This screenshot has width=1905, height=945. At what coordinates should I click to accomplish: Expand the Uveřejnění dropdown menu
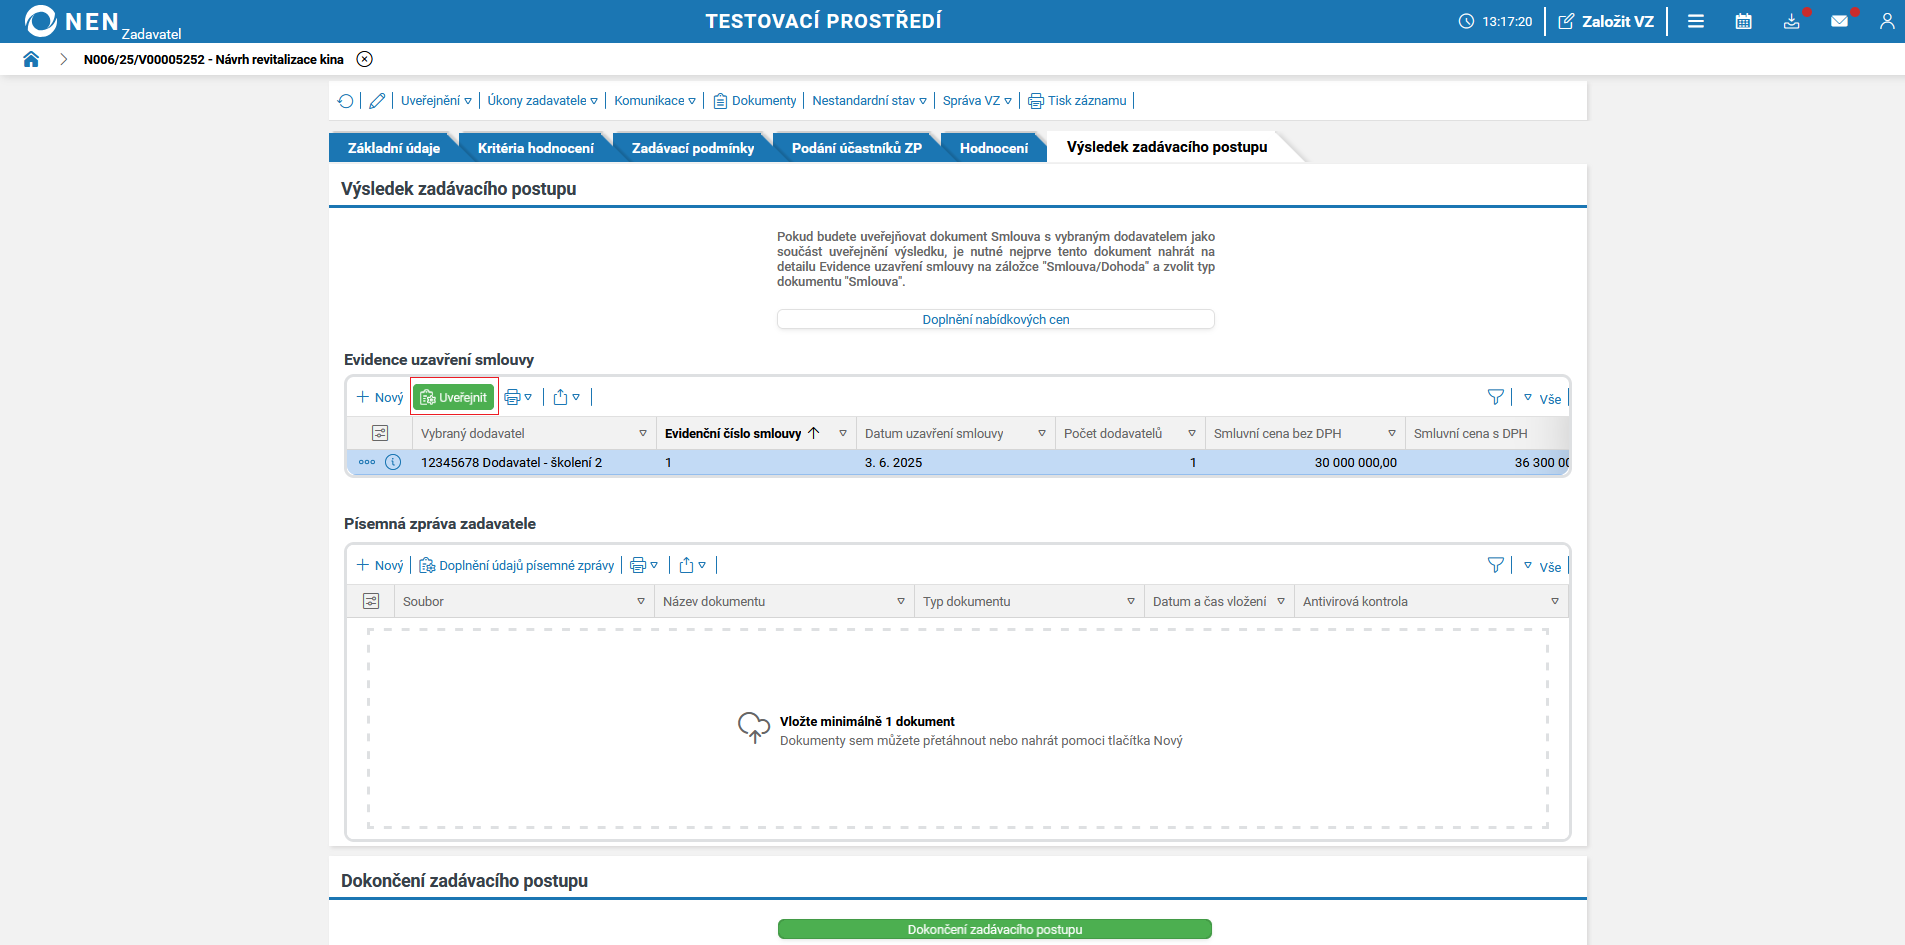(436, 101)
